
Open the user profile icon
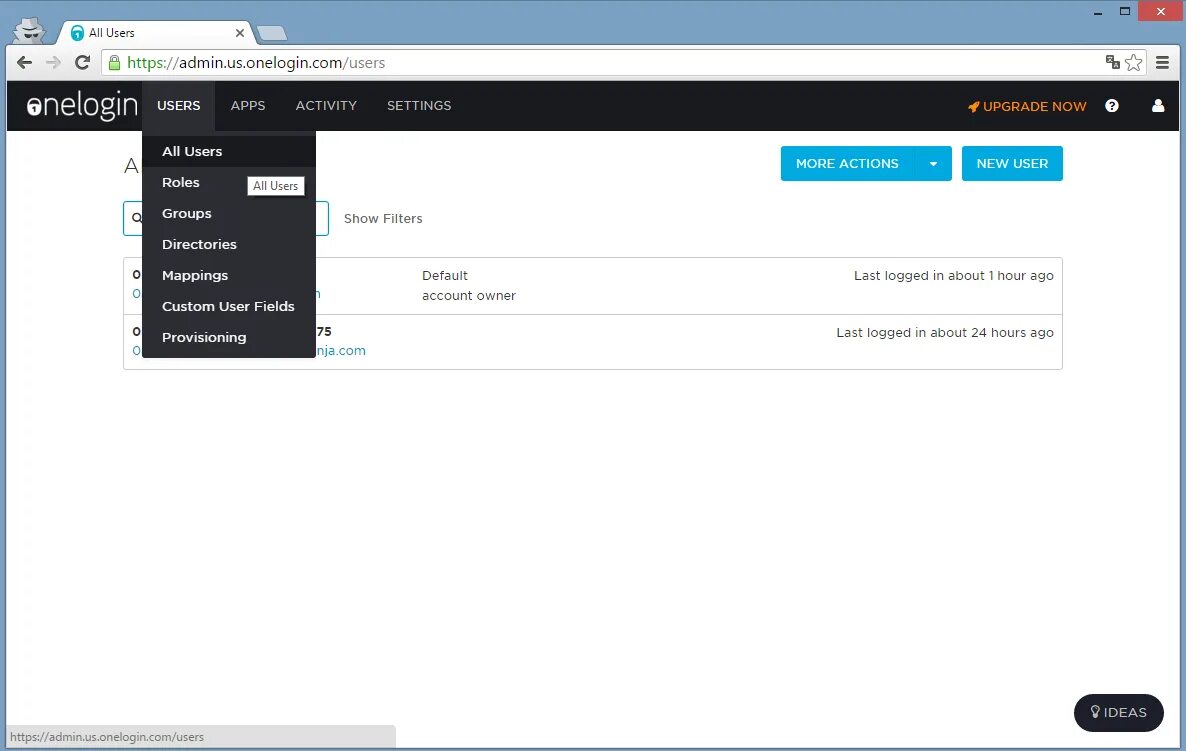pyautogui.click(x=1158, y=106)
